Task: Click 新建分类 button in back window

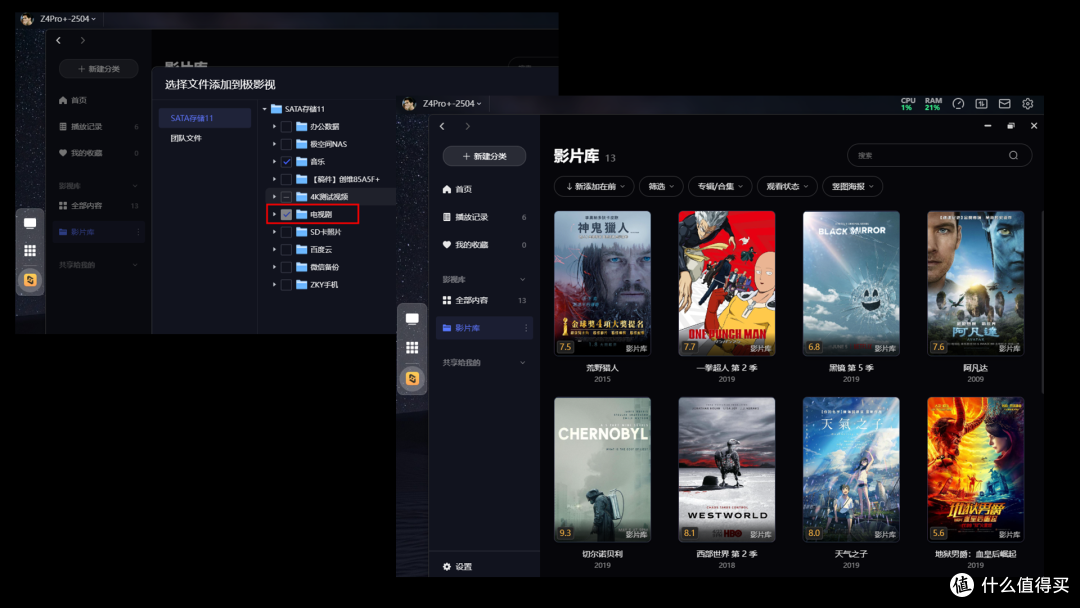Action: pyautogui.click(x=98, y=69)
